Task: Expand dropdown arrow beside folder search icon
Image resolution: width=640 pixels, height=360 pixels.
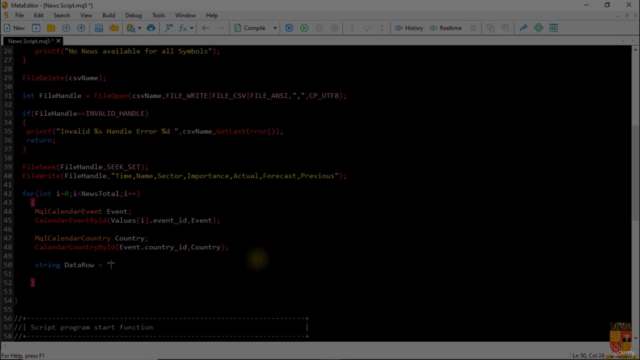Action: (x=140, y=28)
